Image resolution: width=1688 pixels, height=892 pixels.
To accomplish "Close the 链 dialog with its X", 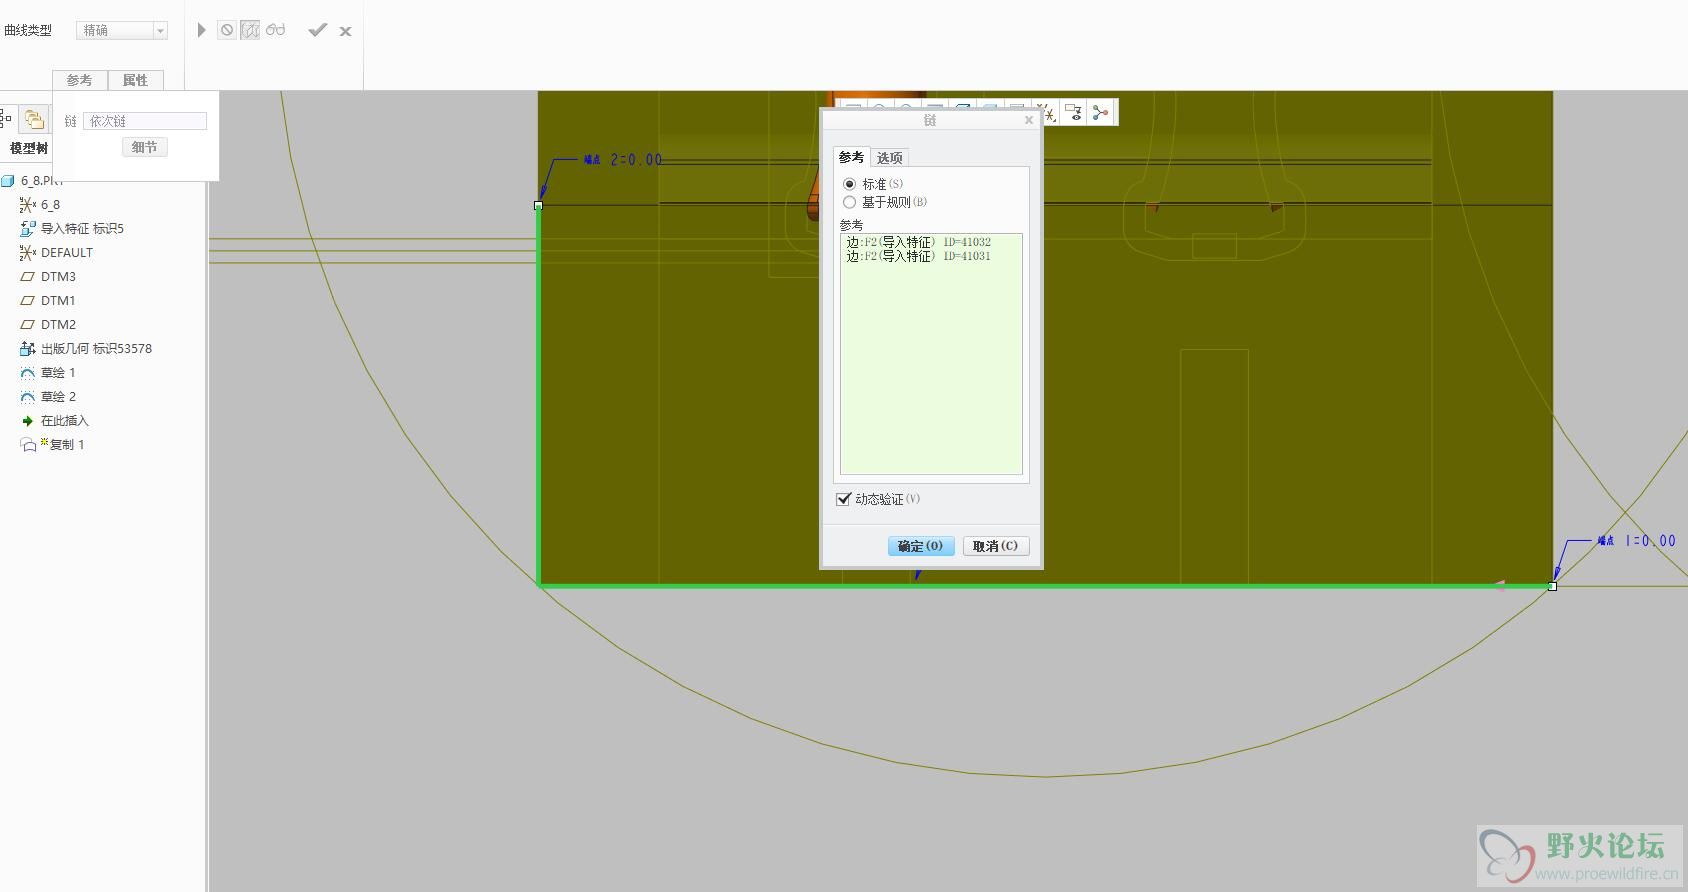I will click(1029, 120).
